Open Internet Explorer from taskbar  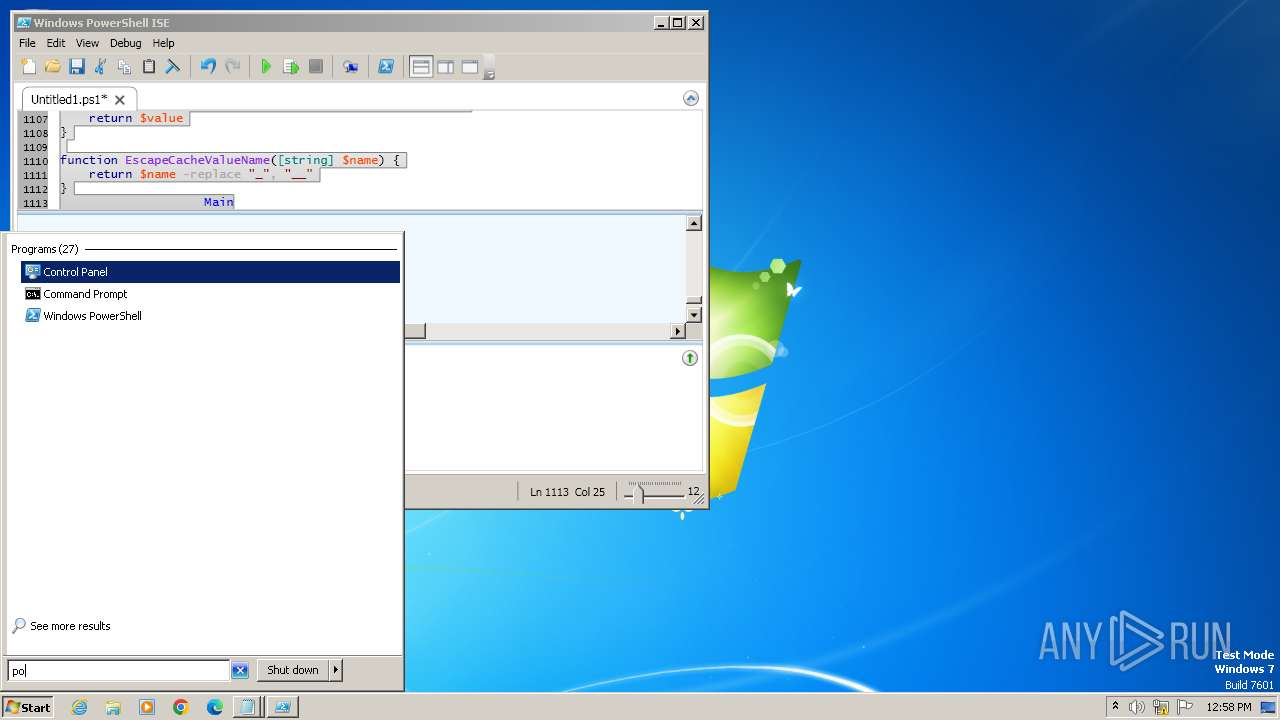tap(80, 707)
